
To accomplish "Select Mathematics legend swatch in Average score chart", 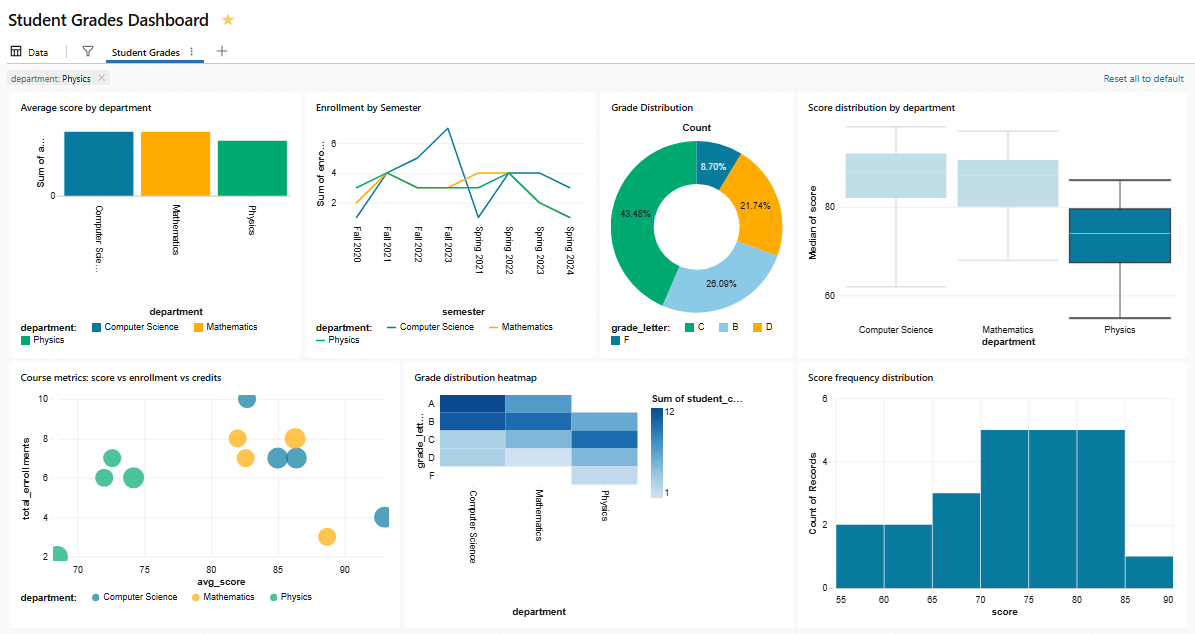I will 198,327.
